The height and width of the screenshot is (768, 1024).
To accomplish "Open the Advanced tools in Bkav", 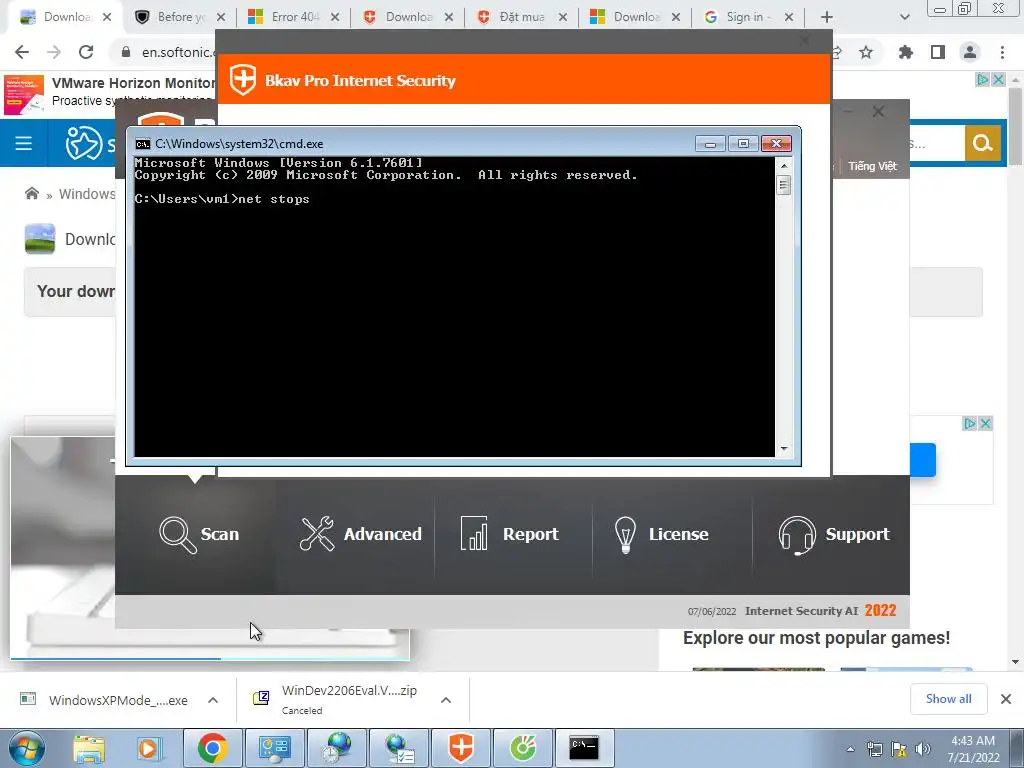I will coord(360,534).
